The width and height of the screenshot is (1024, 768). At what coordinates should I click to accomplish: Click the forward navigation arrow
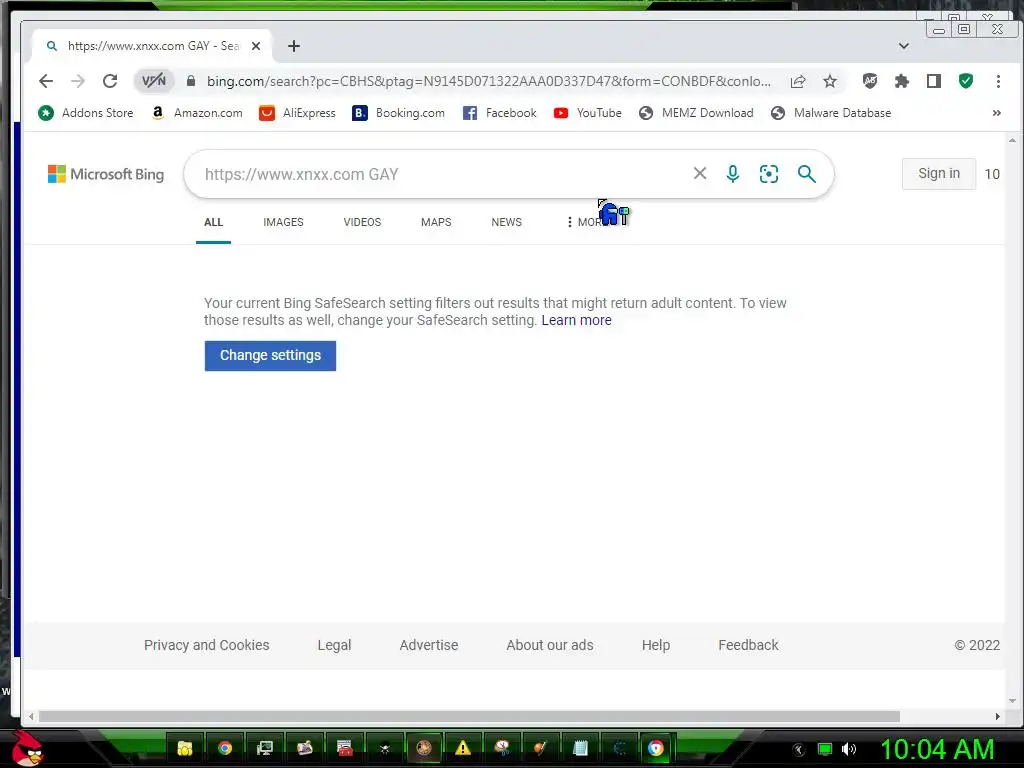[x=78, y=81]
